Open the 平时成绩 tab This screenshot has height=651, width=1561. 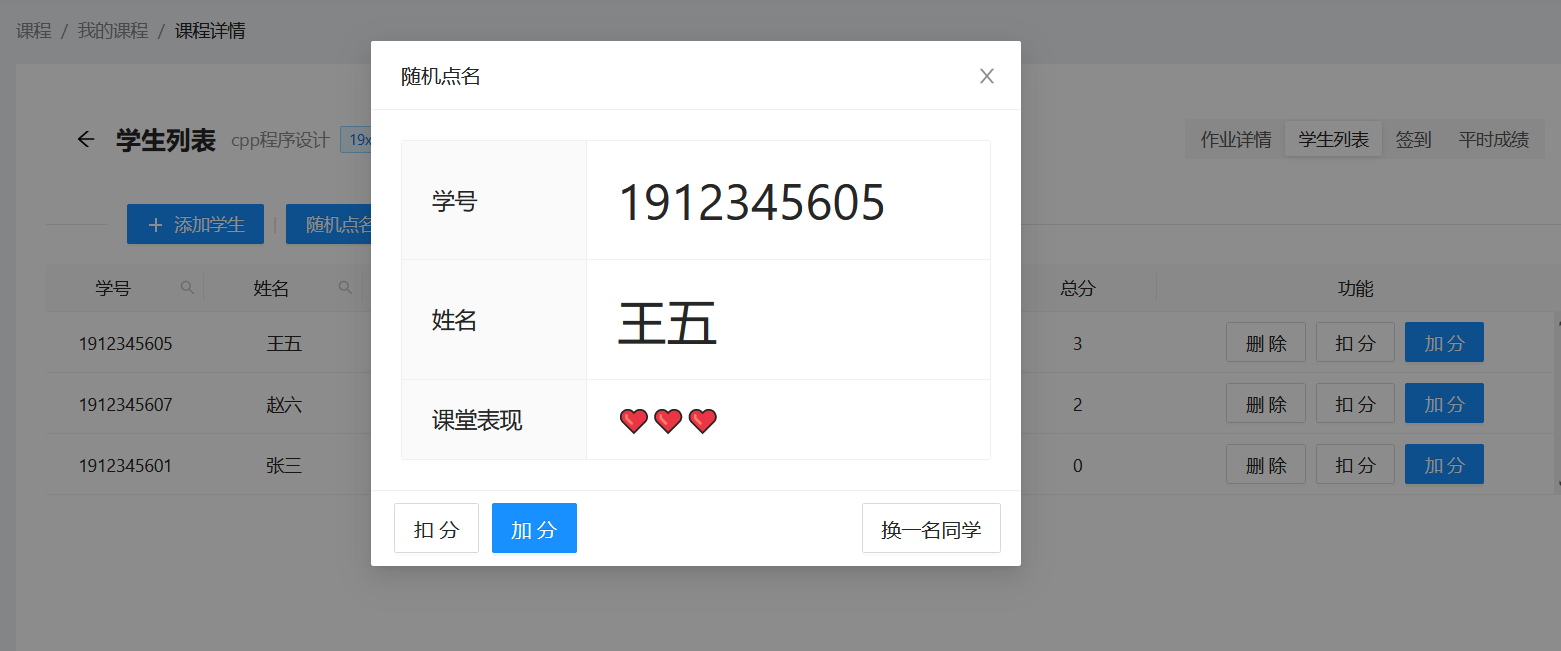tap(1494, 140)
